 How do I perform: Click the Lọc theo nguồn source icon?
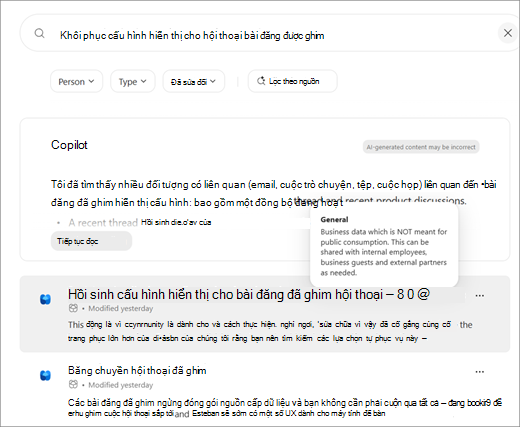261,81
